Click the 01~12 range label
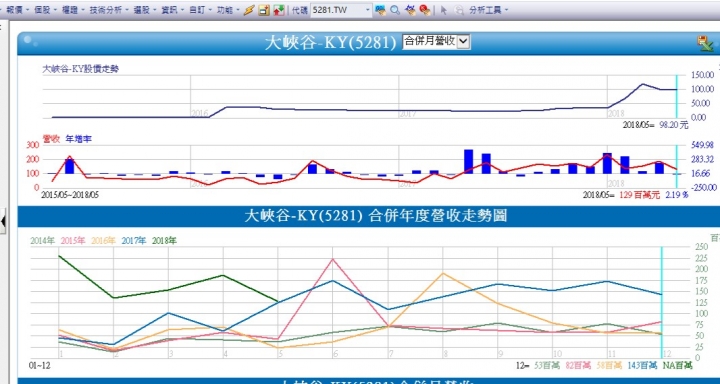The height and width of the screenshot is (384, 720). pyautogui.click(x=39, y=366)
